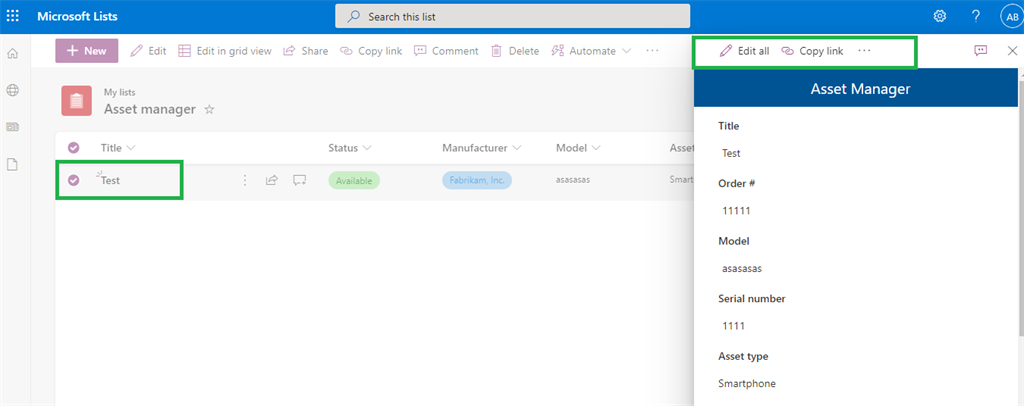Toggle select-all checkmark in header row

[74, 148]
